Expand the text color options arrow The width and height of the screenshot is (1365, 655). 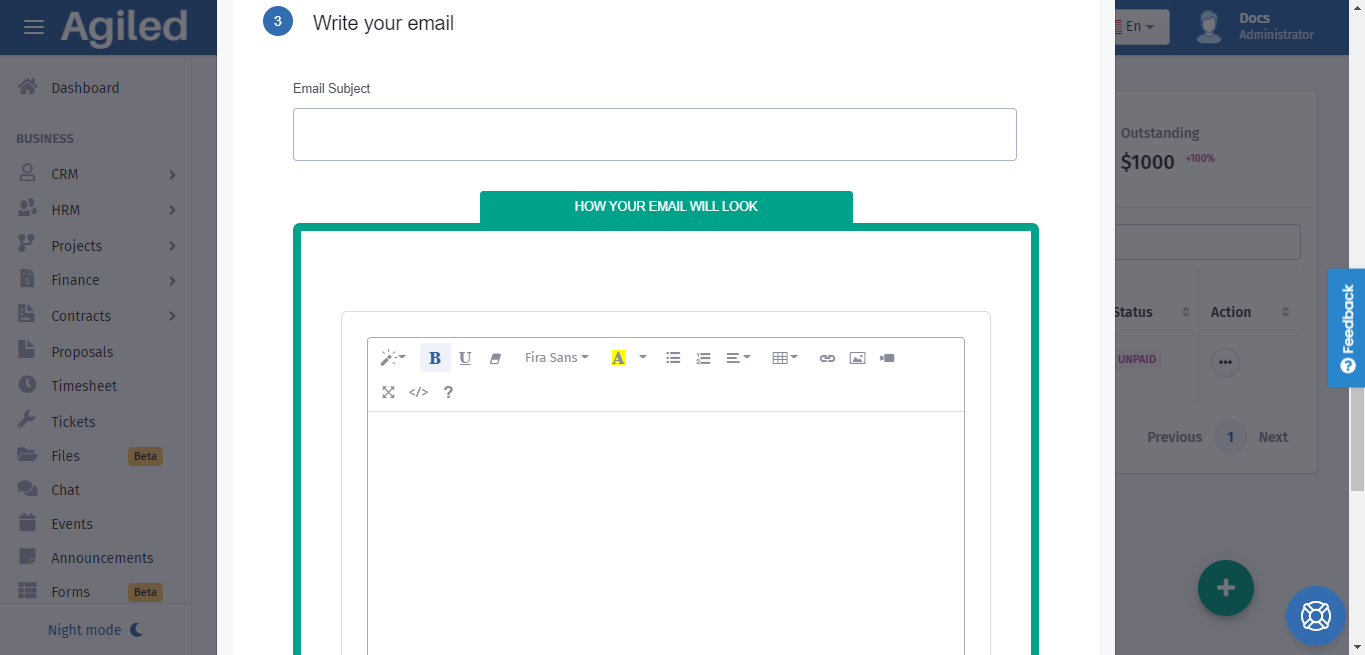tap(643, 358)
